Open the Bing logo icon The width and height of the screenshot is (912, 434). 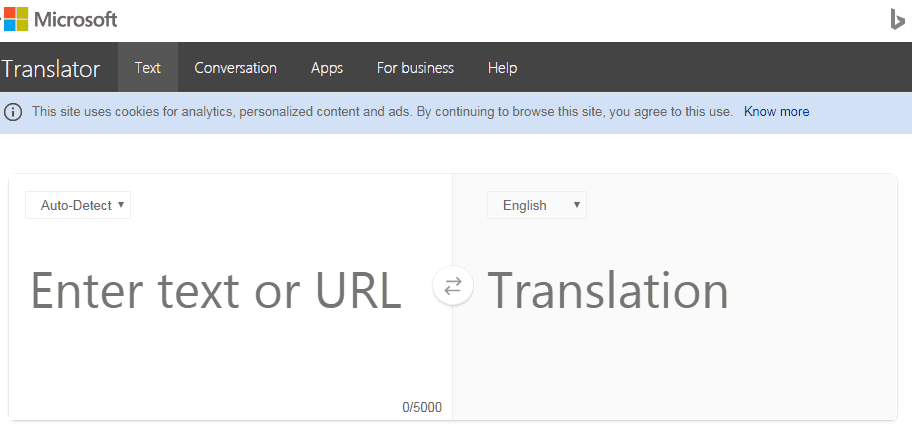(897, 19)
